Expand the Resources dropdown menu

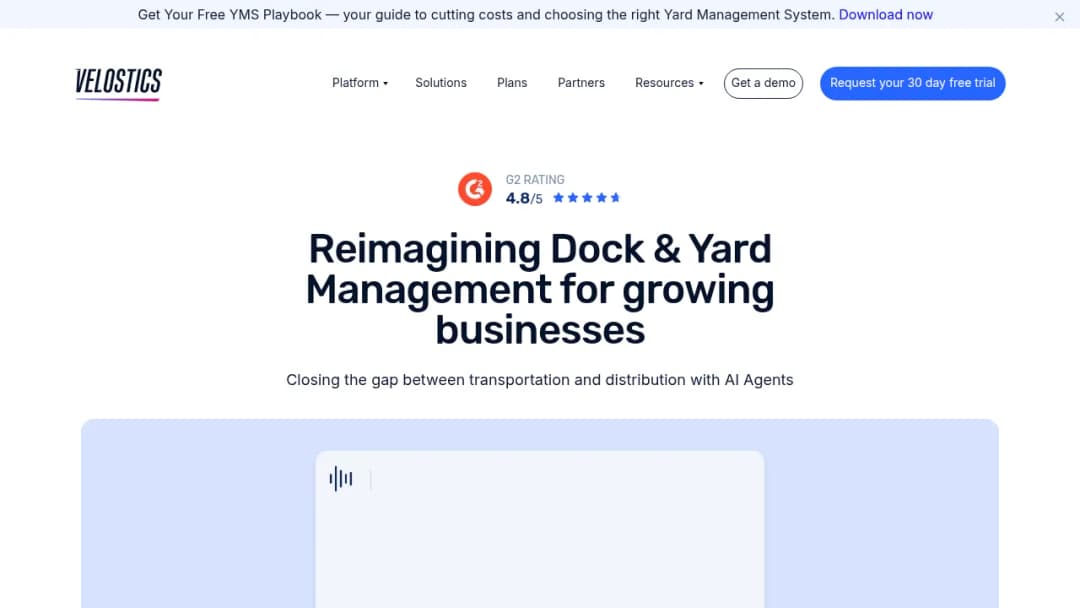(x=669, y=83)
